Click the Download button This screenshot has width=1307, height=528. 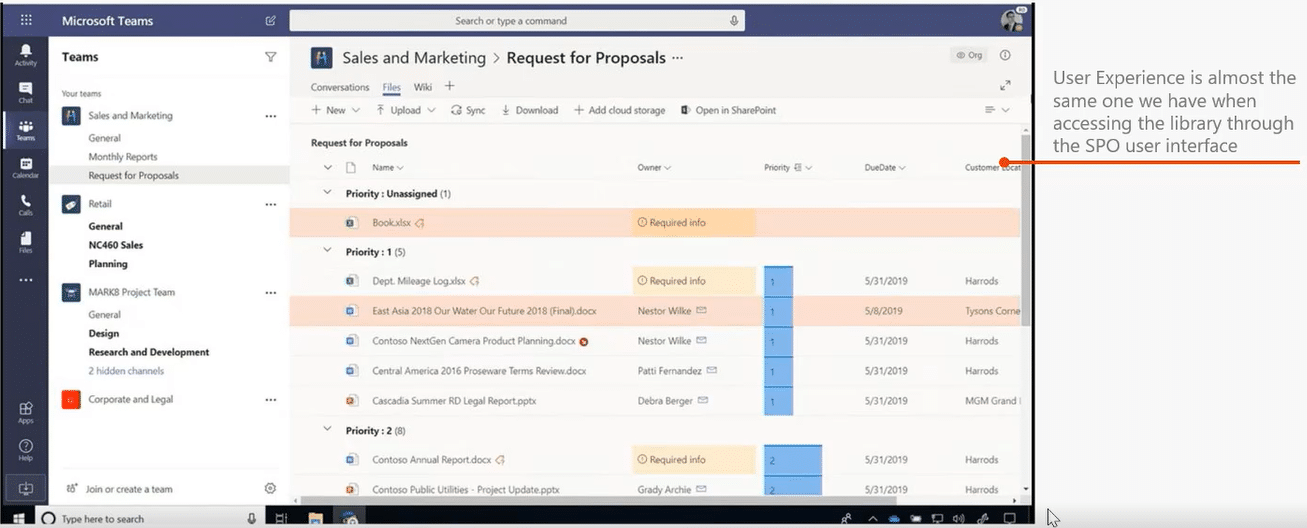tap(529, 110)
